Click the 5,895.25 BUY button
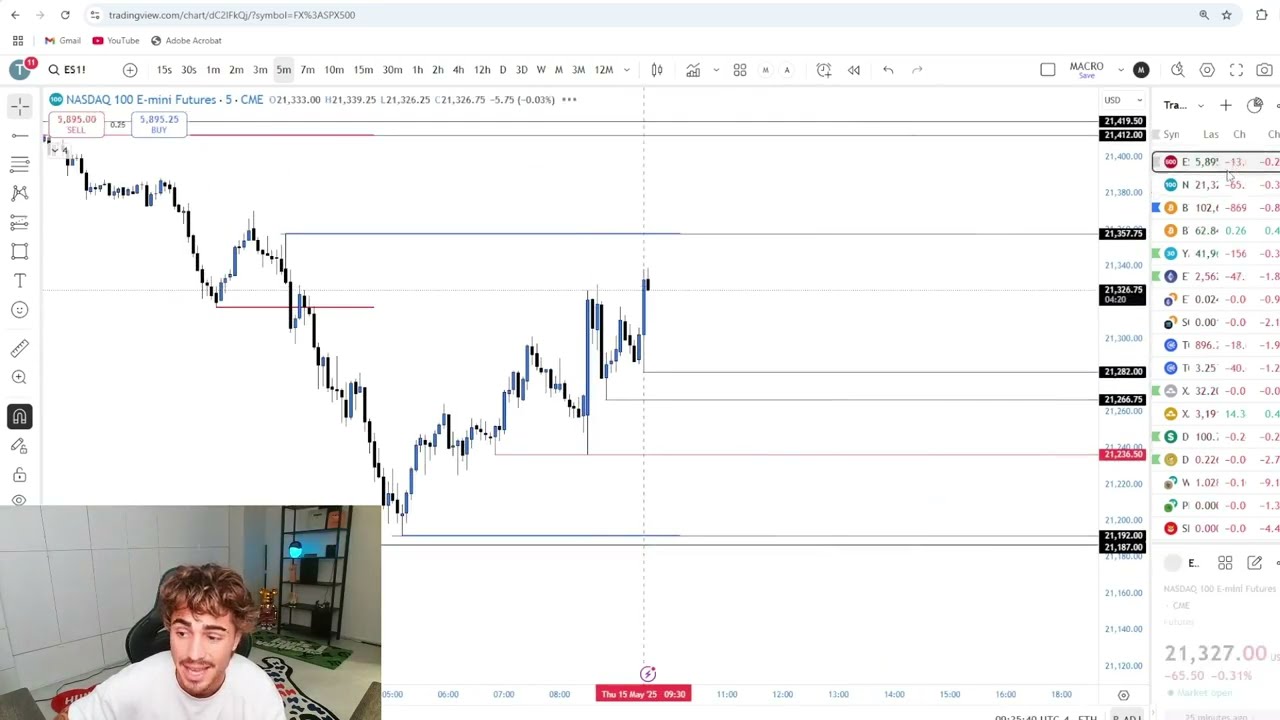Viewport: 1280px width, 720px height. [159, 125]
